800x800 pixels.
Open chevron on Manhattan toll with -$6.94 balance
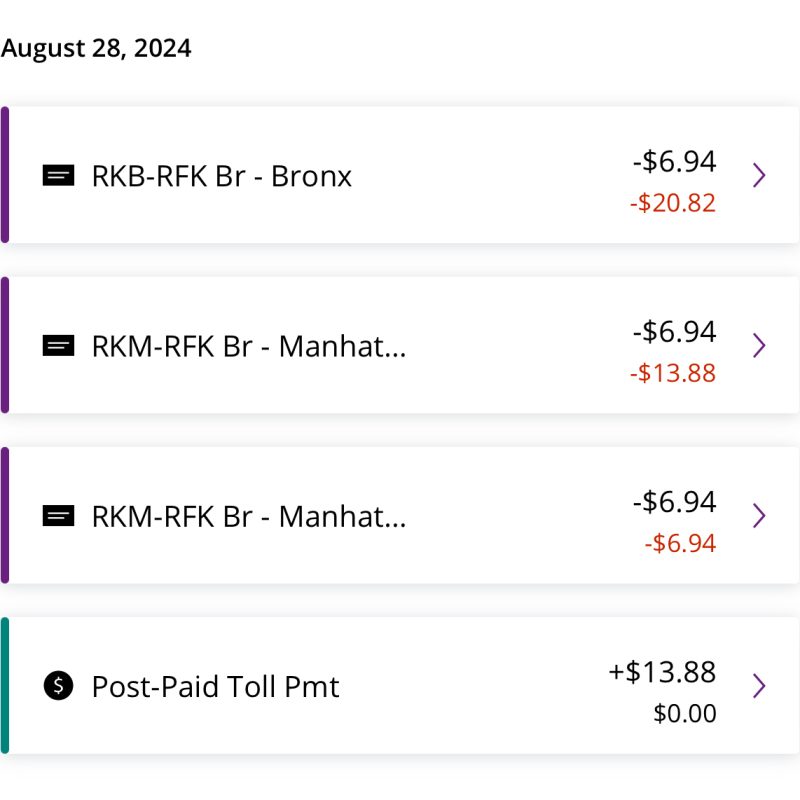pos(759,516)
